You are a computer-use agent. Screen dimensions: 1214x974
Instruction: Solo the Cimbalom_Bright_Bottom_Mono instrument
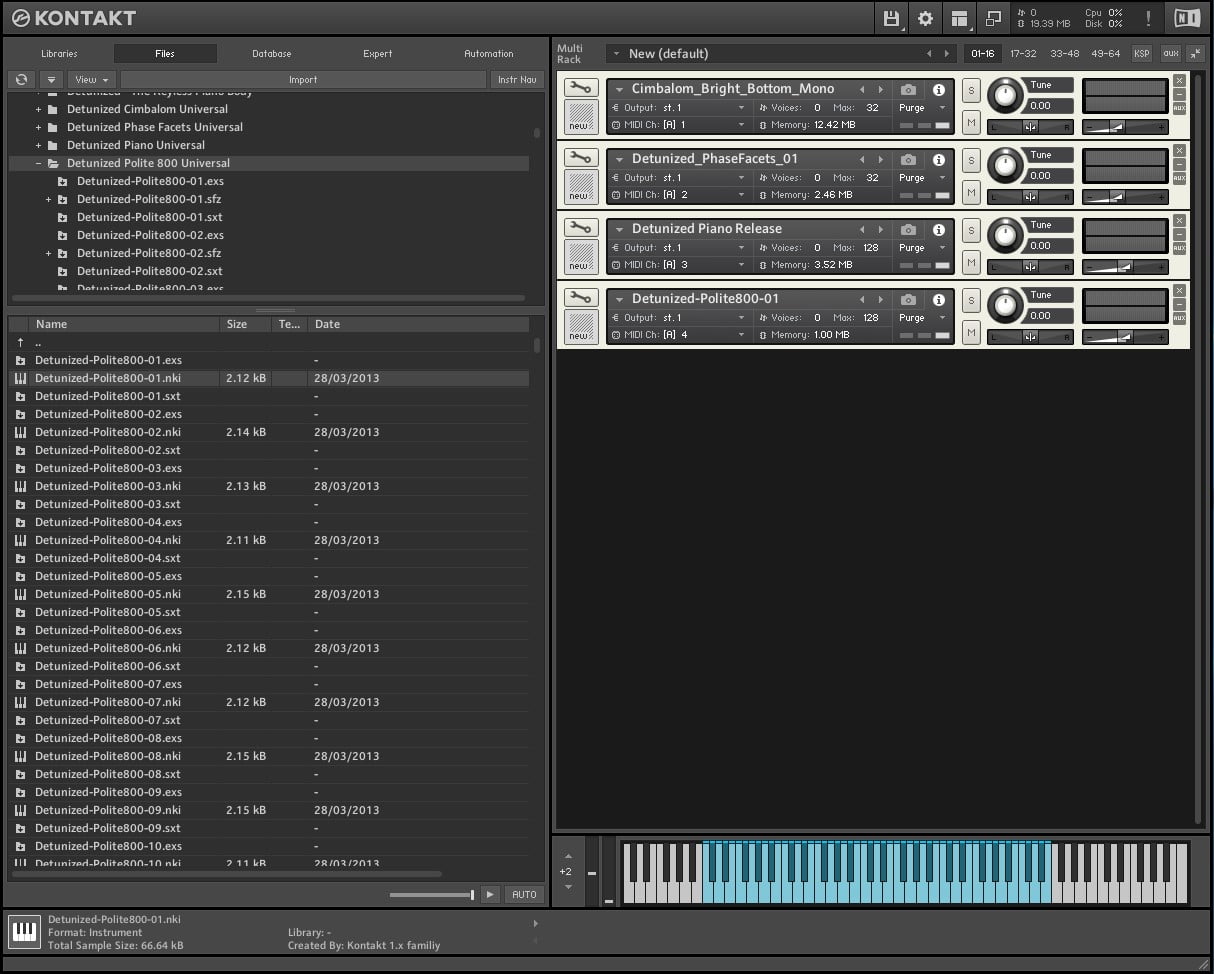pos(971,91)
